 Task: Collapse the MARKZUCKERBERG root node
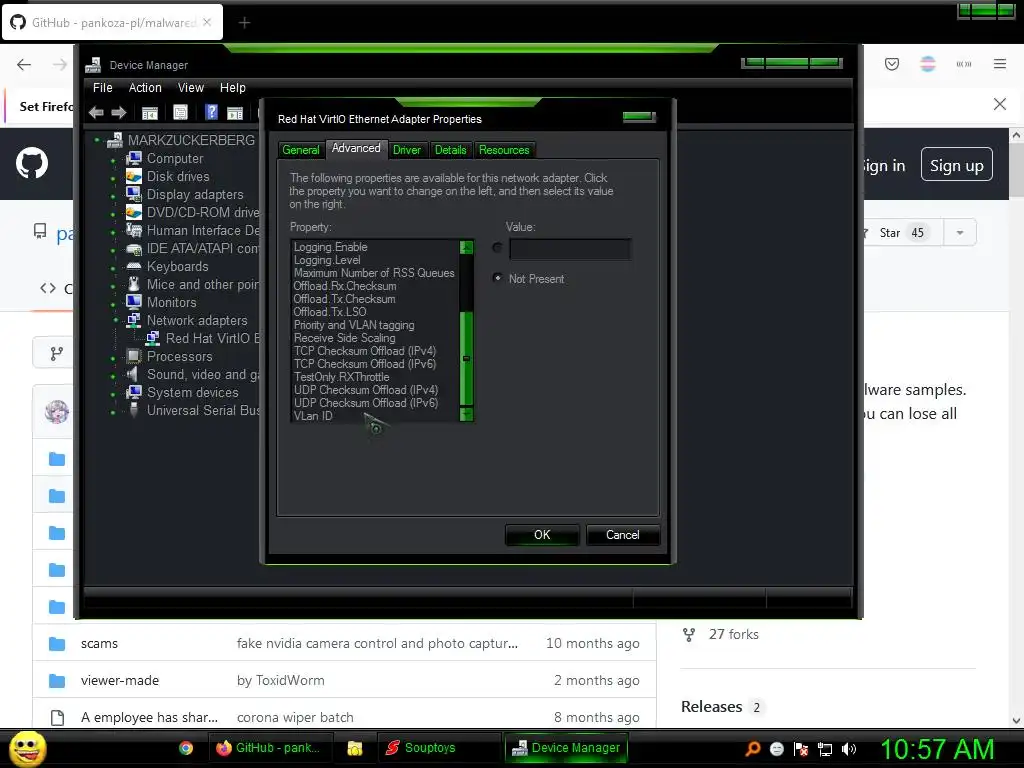(97, 140)
